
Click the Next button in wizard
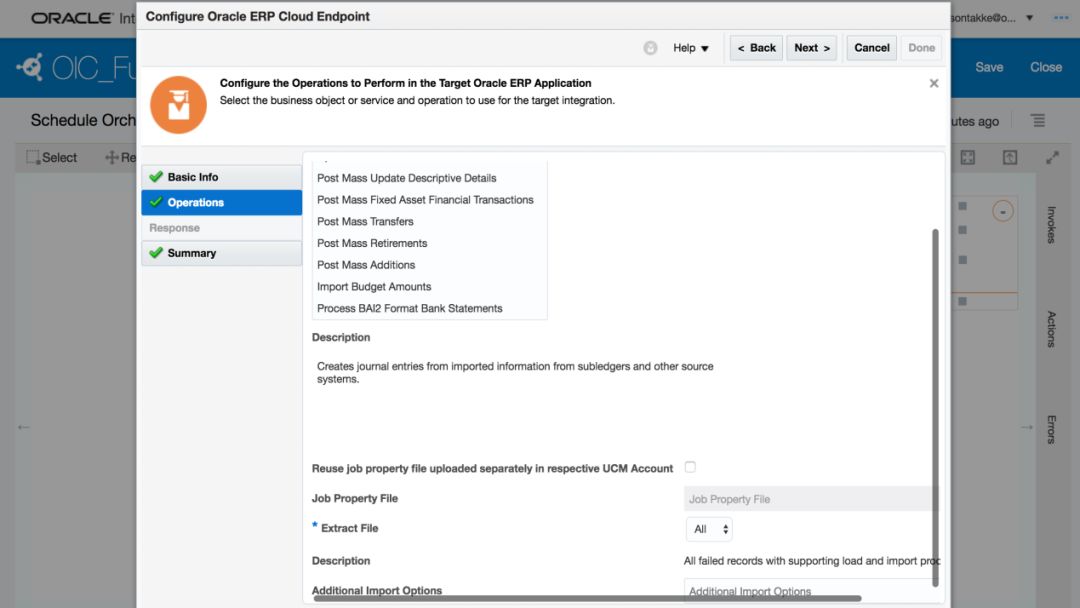811,48
